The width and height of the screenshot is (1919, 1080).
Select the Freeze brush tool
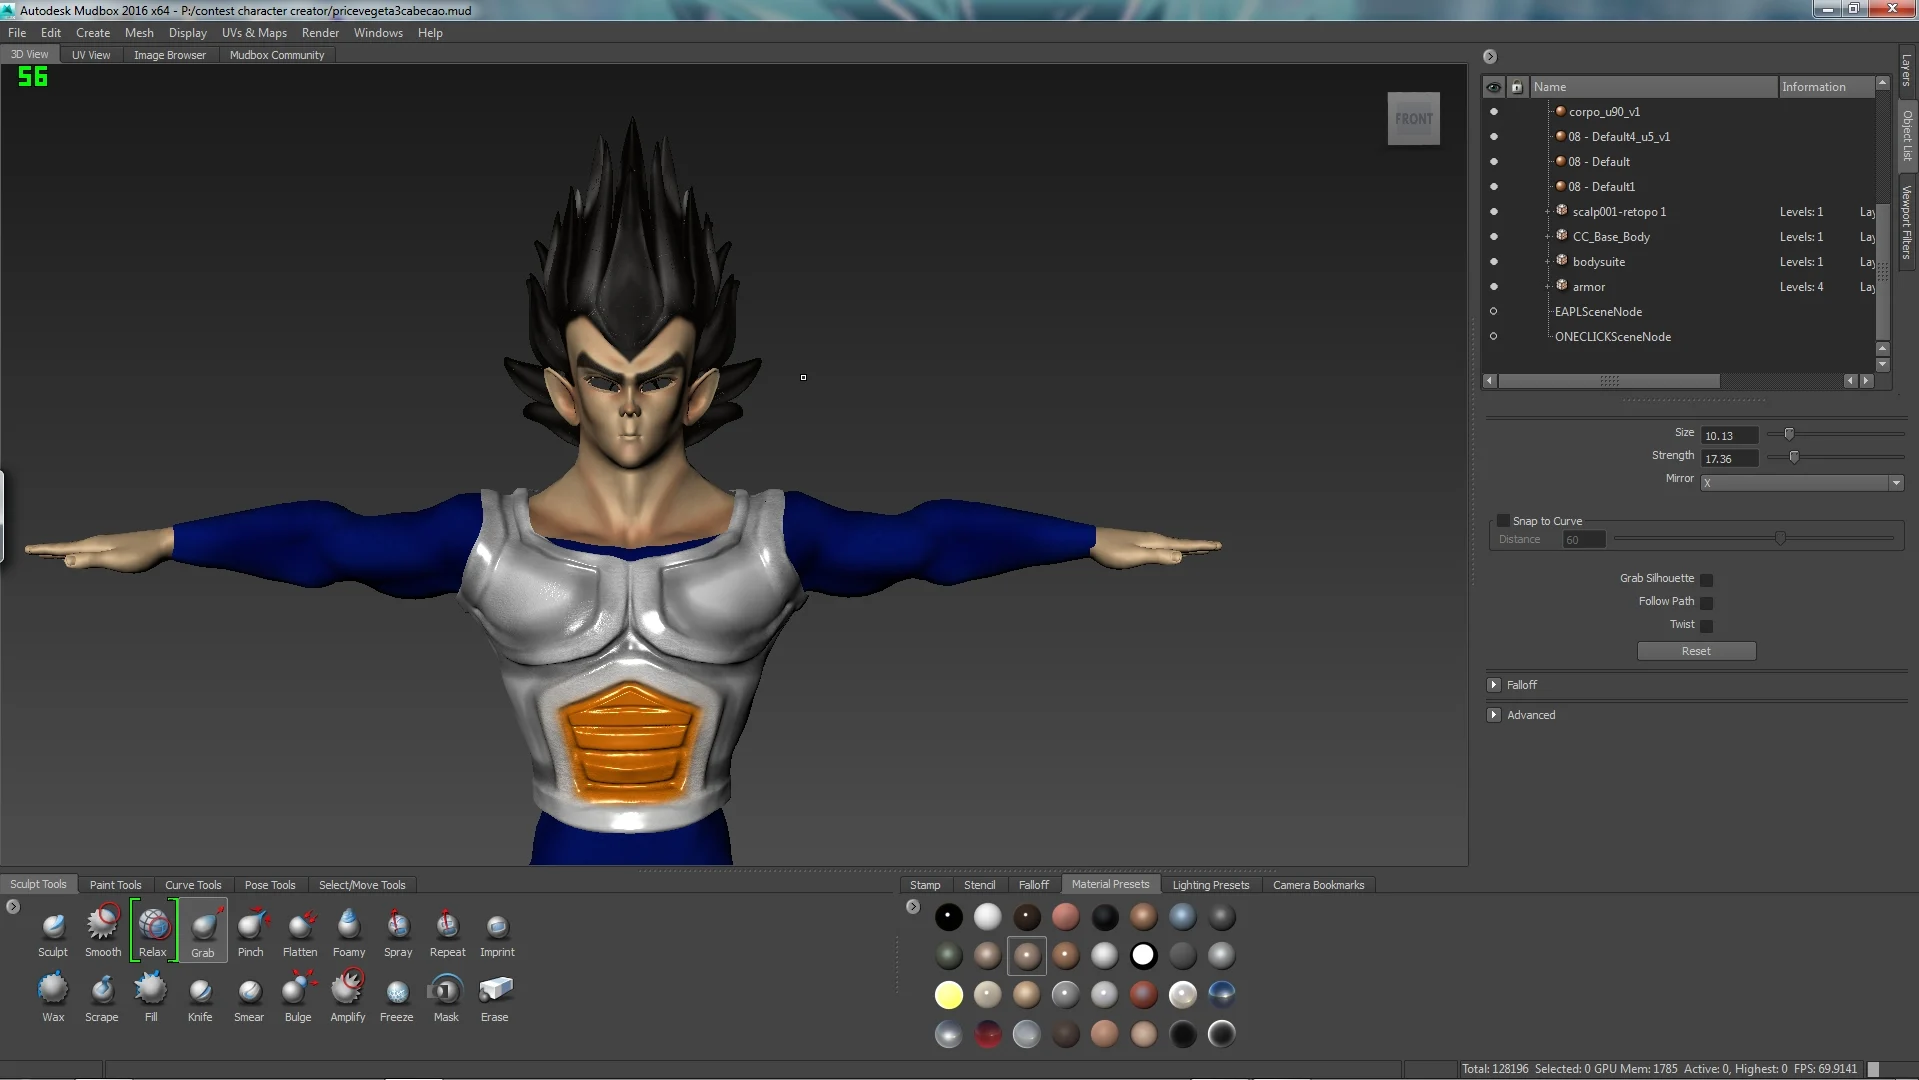click(397, 997)
